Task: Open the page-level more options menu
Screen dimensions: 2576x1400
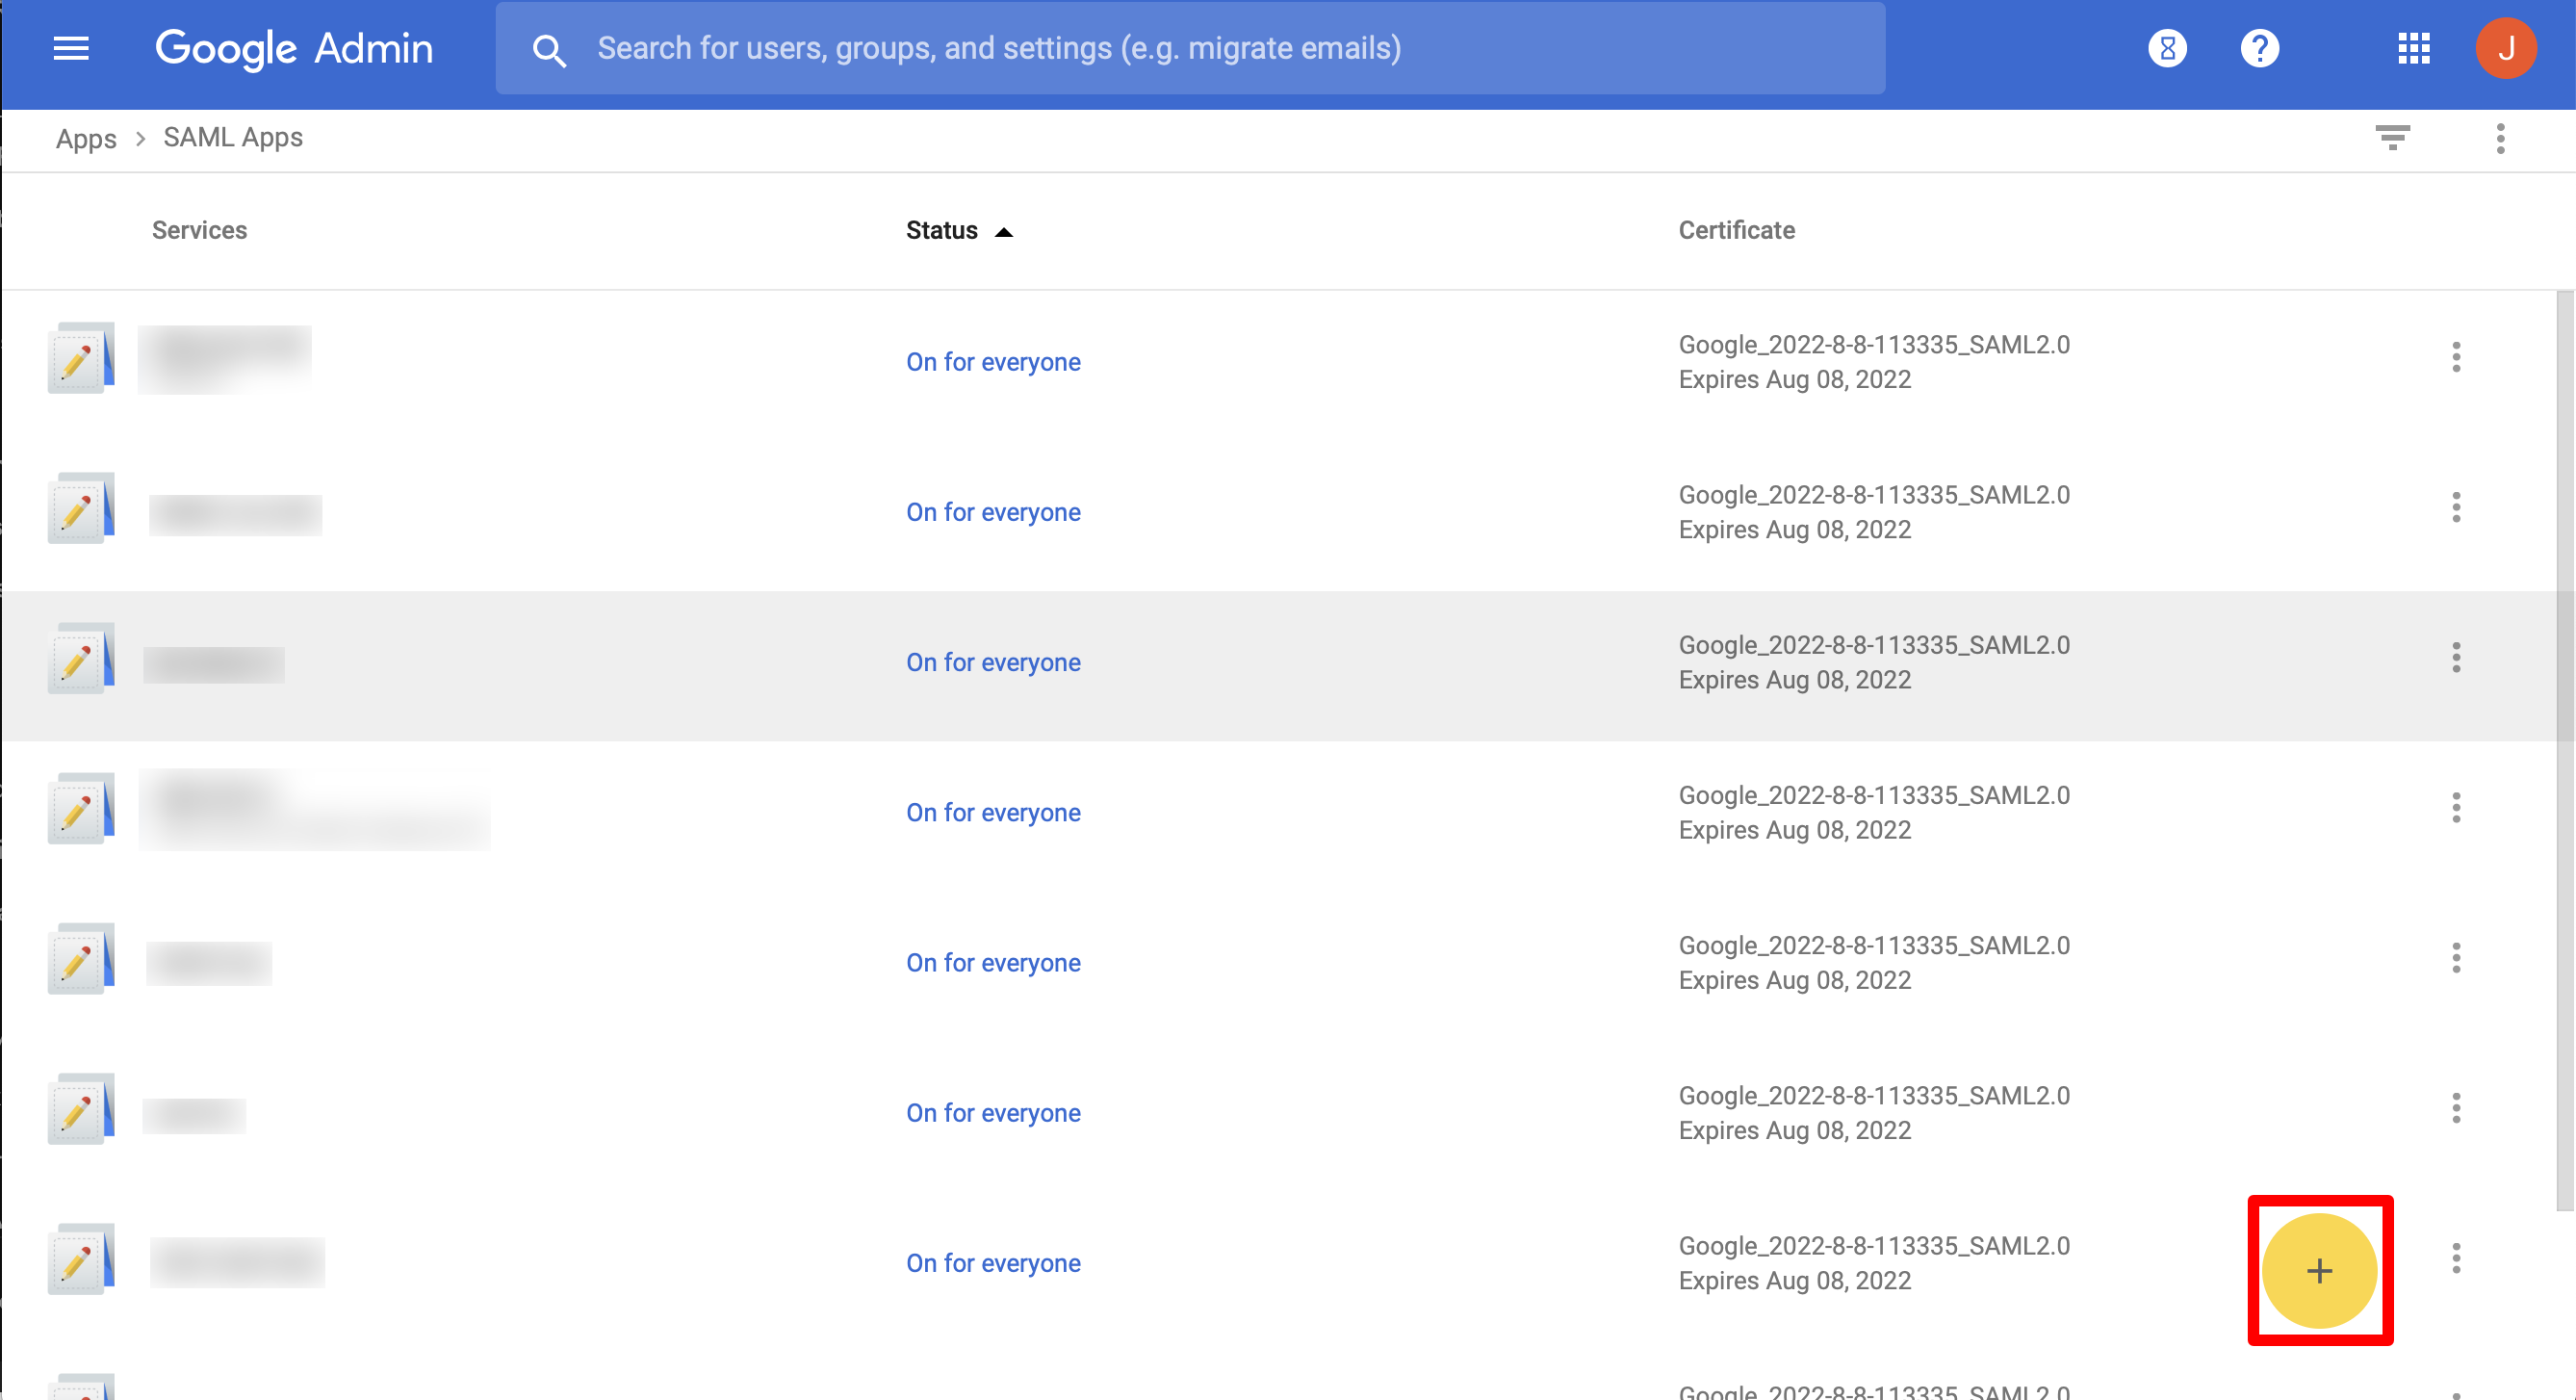Action: click(x=2500, y=139)
